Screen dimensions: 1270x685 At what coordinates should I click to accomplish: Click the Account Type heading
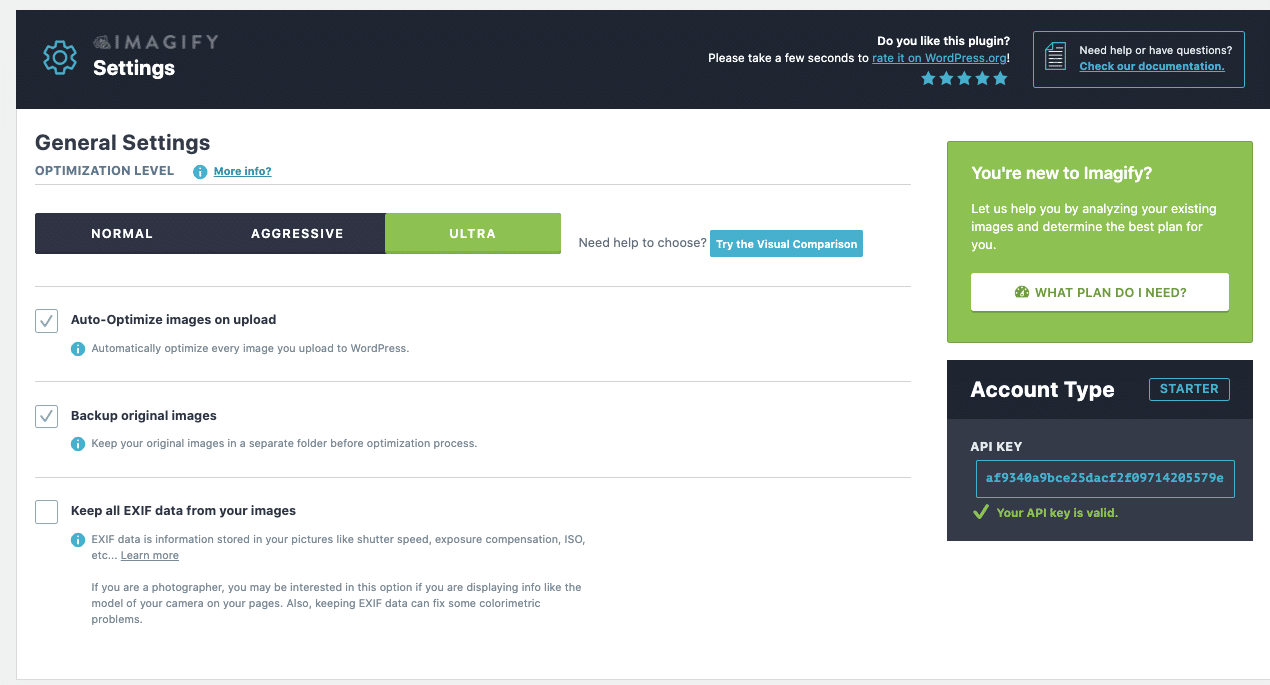click(1042, 390)
